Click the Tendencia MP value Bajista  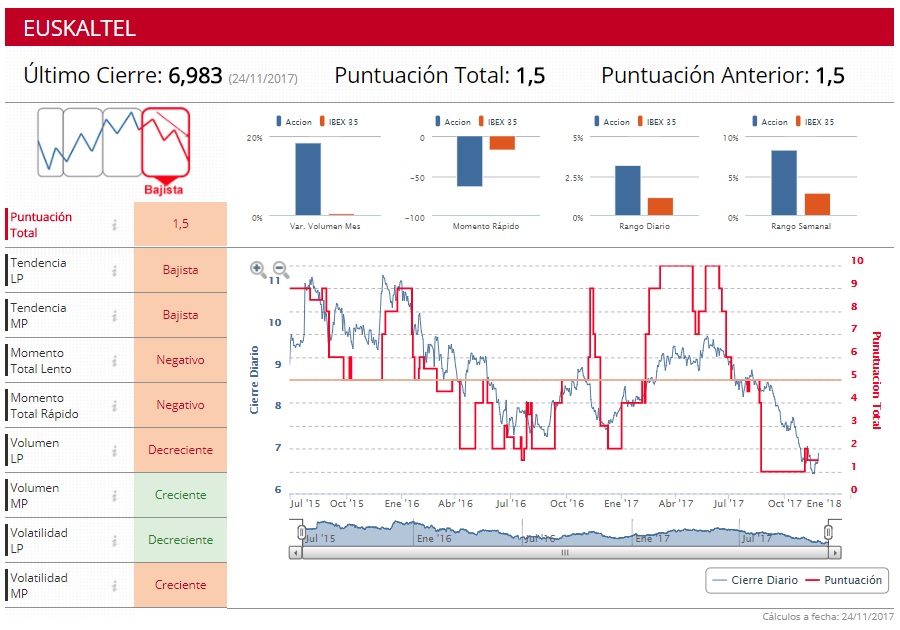(x=180, y=315)
